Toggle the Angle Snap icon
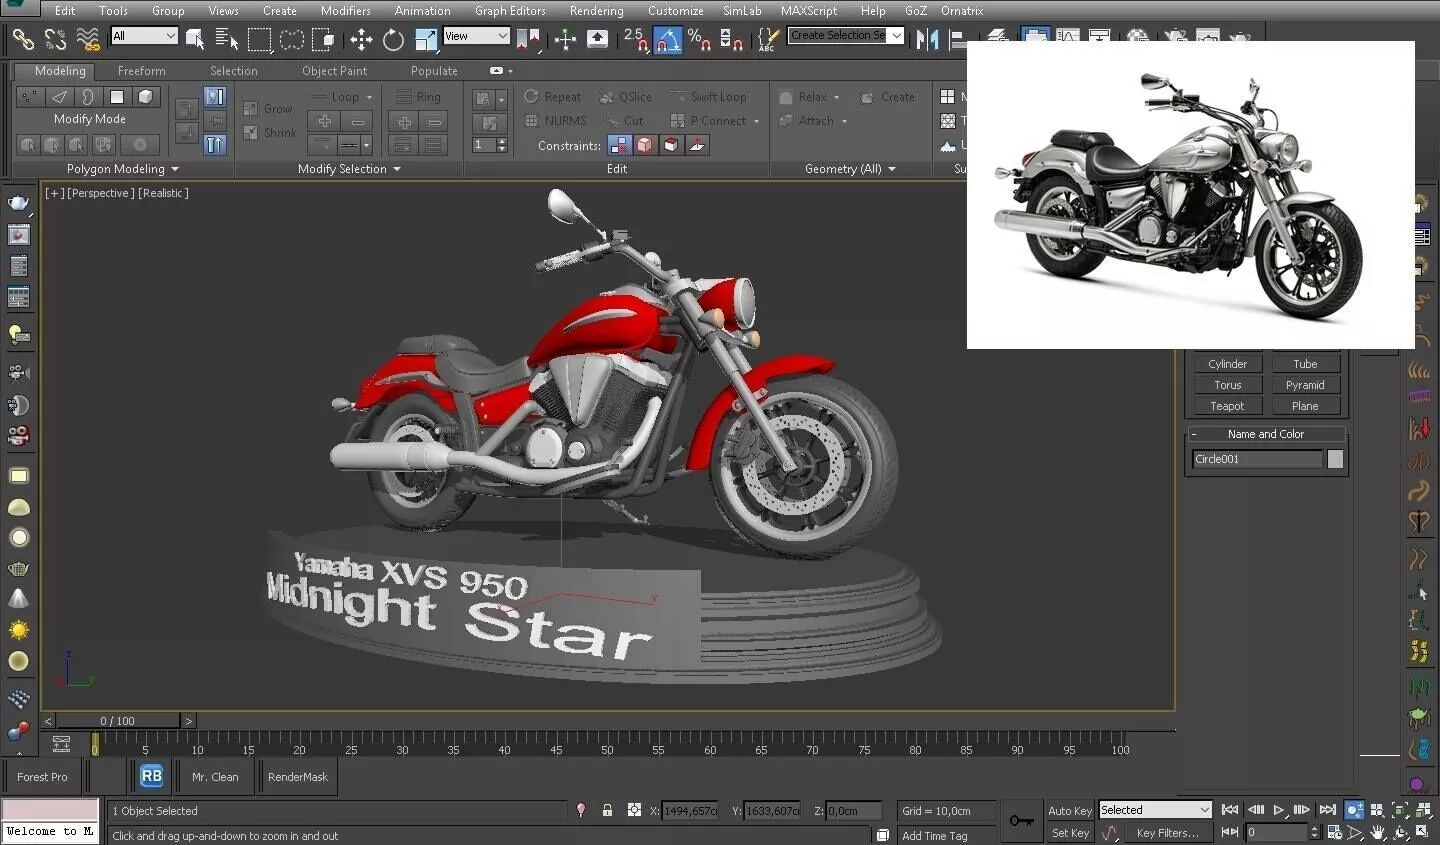The width and height of the screenshot is (1440, 845). coord(667,39)
